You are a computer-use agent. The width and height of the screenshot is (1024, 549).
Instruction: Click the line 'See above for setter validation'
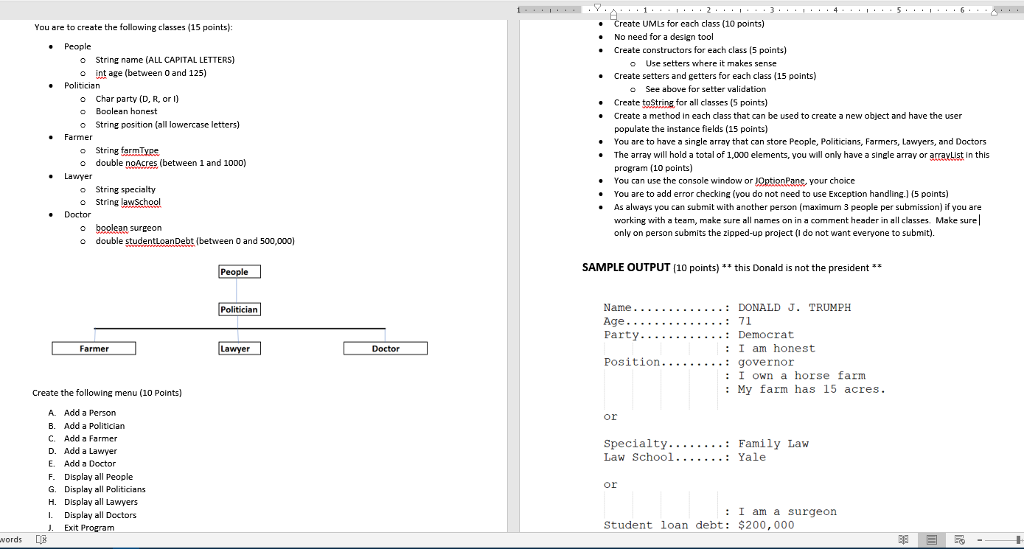[706, 89]
